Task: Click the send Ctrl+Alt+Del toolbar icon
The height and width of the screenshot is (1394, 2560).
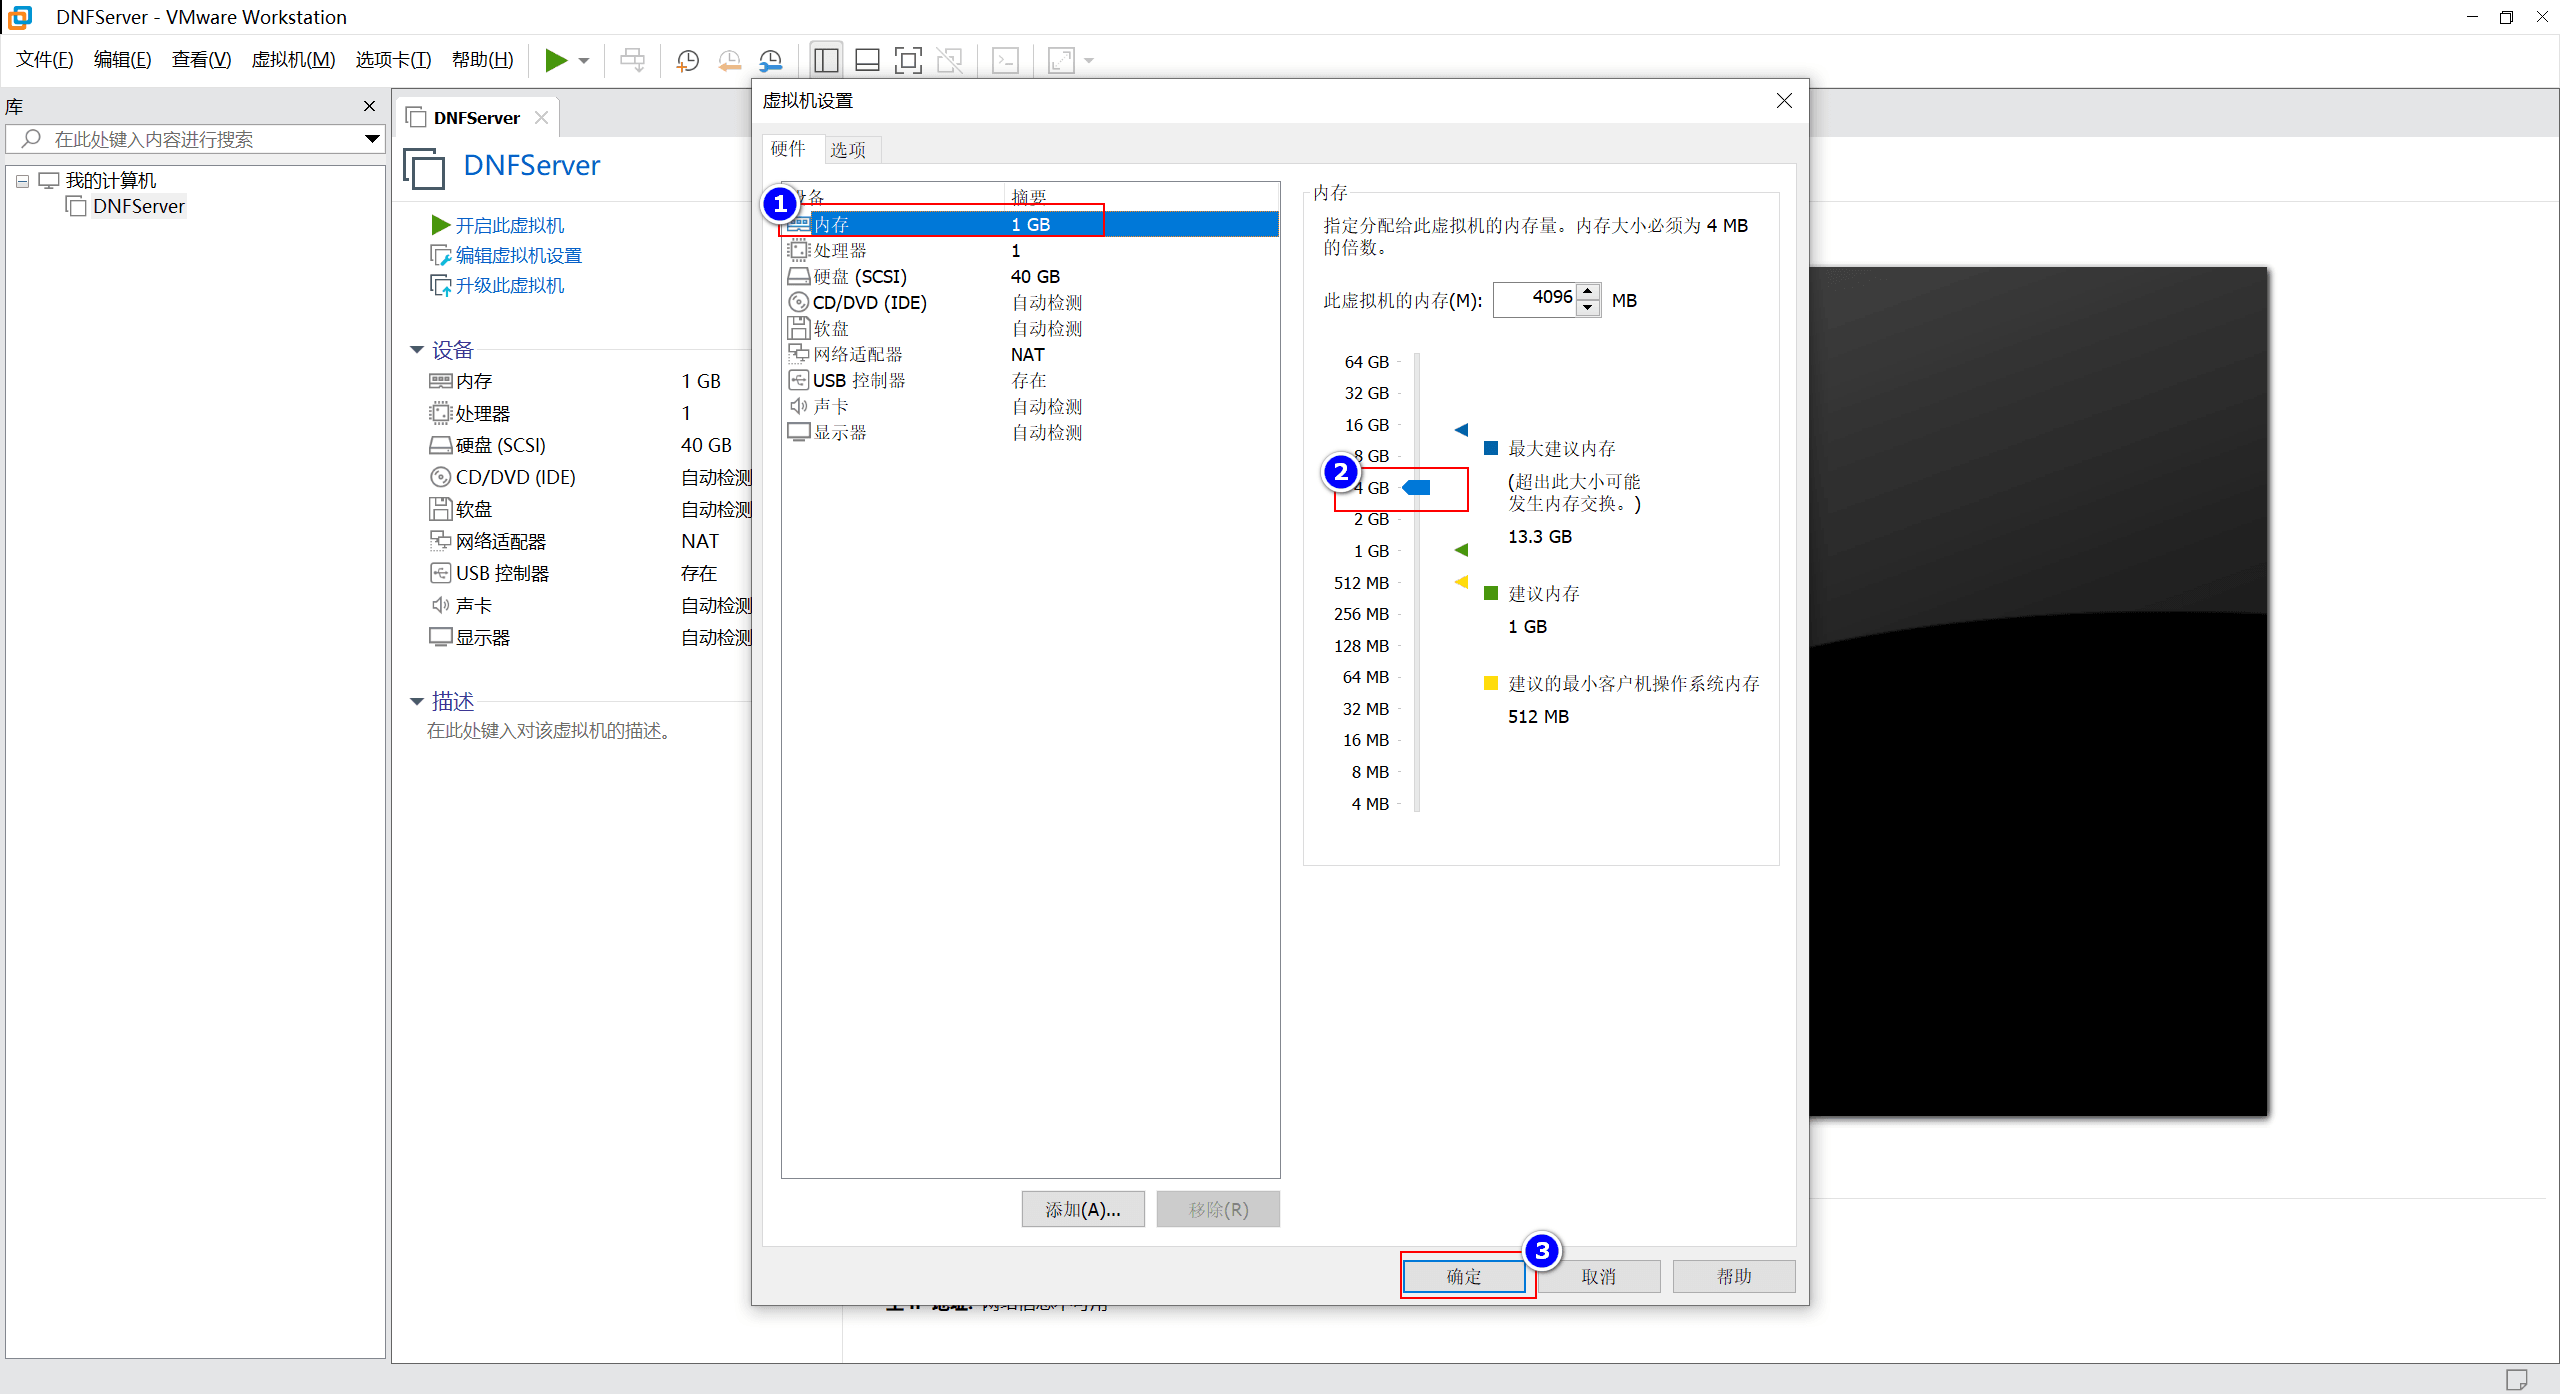Action: click(x=632, y=60)
